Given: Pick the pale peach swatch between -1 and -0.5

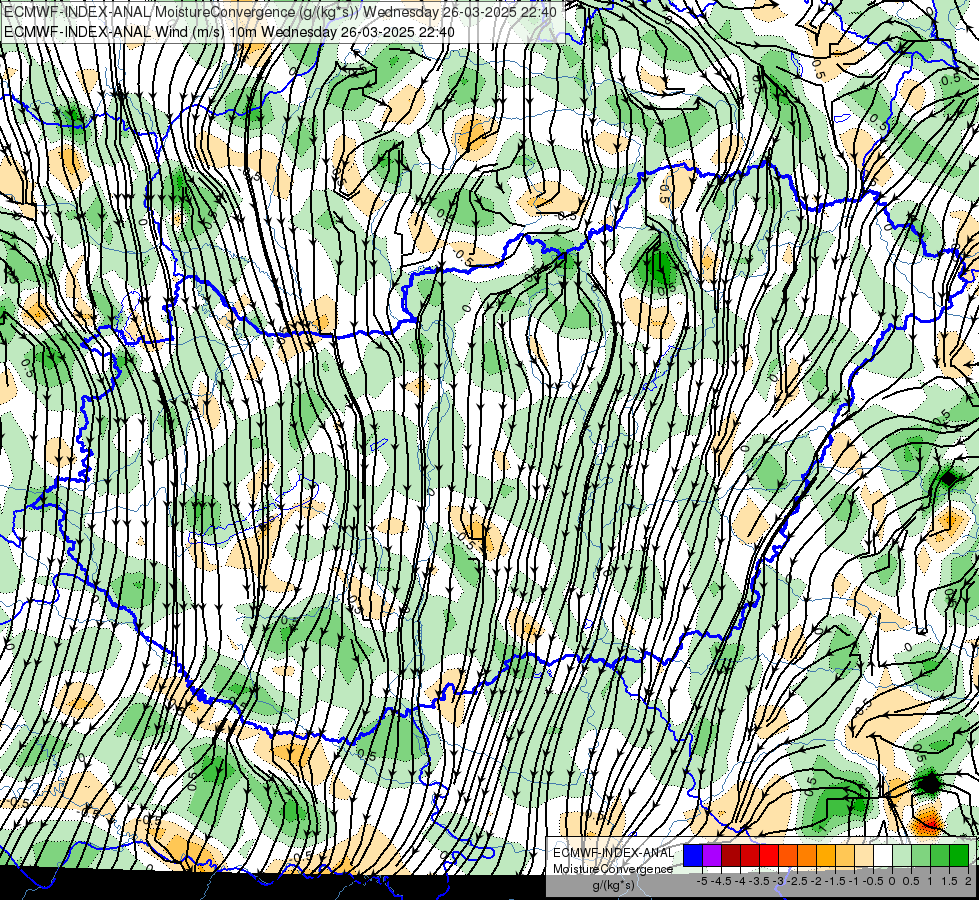Looking at the screenshot, I should click(x=863, y=856).
